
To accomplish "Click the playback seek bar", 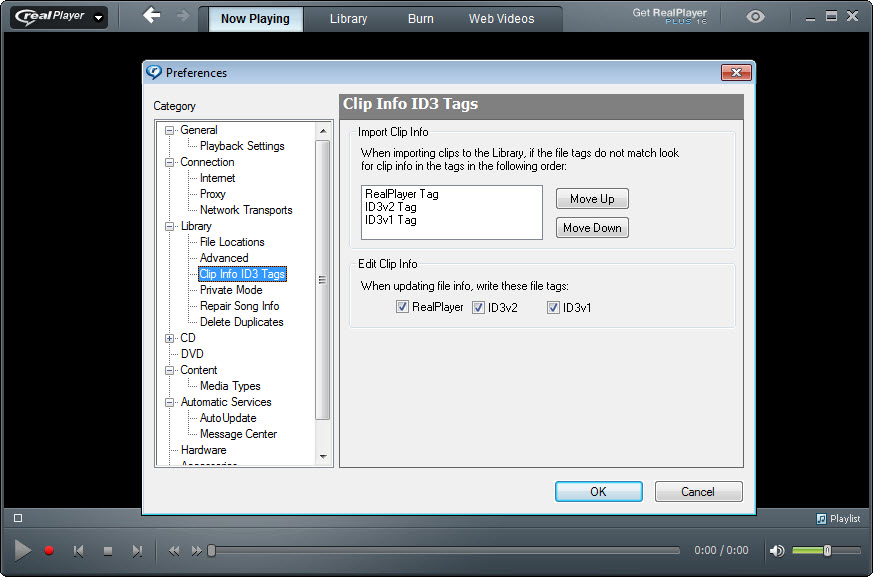I will 444,551.
